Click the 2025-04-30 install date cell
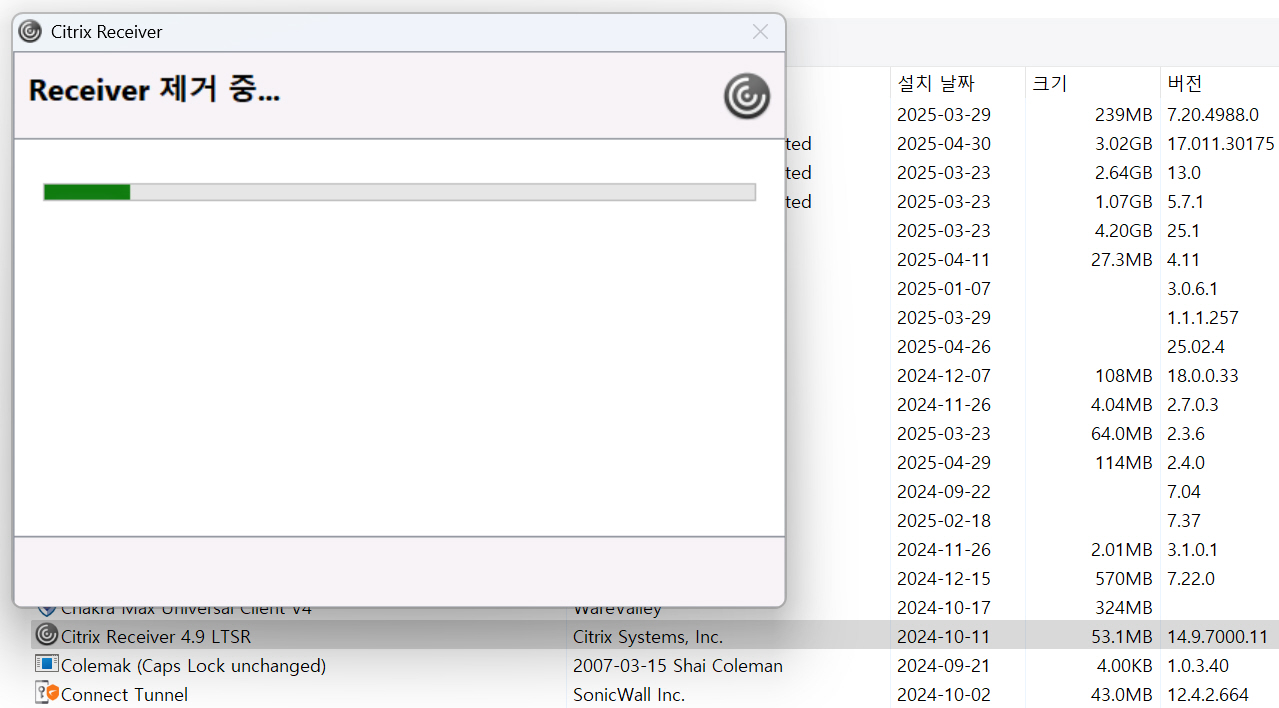The height and width of the screenshot is (708, 1279). (x=943, y=143)
